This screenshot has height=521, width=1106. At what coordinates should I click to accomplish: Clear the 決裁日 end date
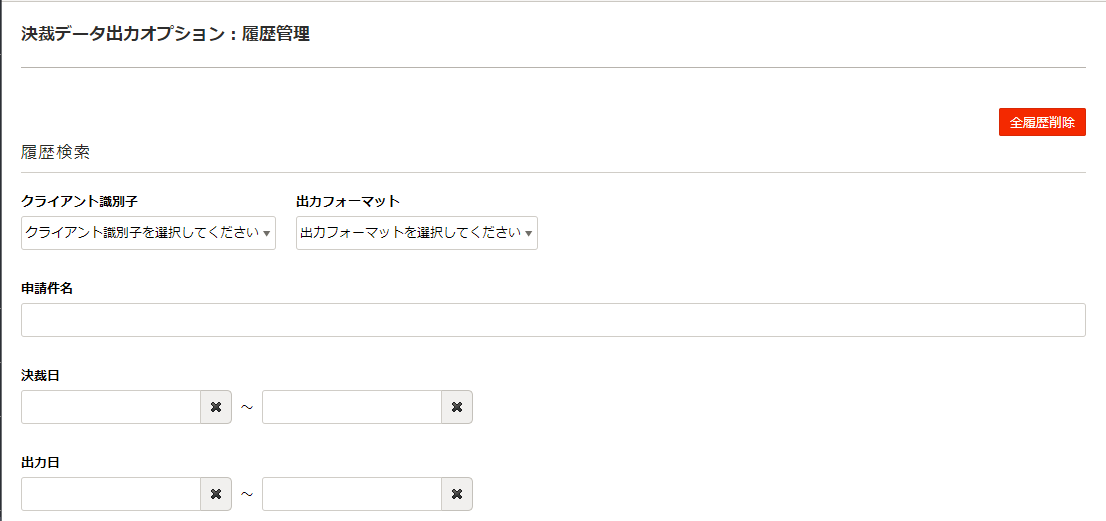456,407
